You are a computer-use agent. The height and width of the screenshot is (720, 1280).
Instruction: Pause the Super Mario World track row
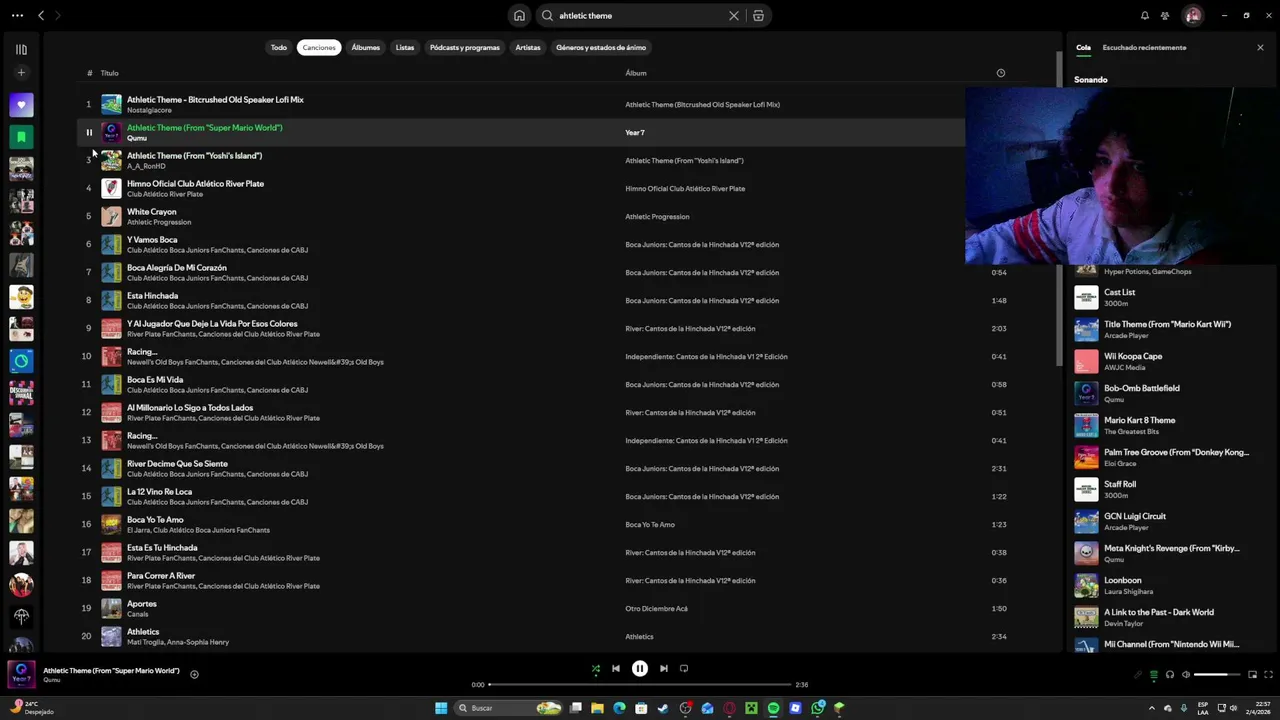pyautogui.click(x=89, y=132)
